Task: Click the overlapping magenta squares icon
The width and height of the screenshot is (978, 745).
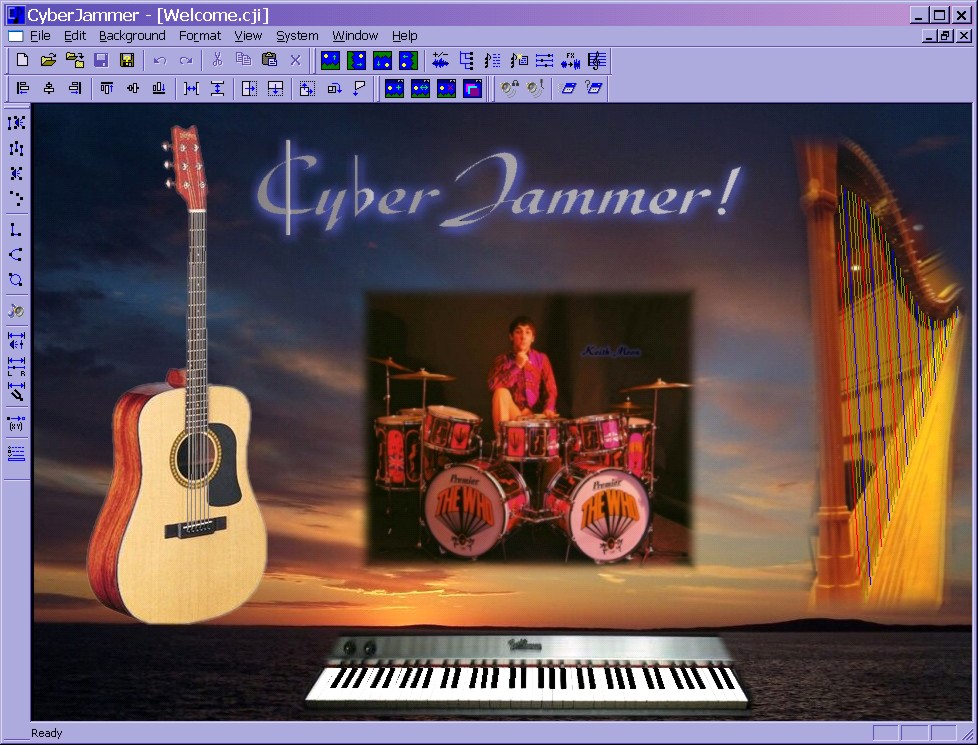Action: pos(473,89)
